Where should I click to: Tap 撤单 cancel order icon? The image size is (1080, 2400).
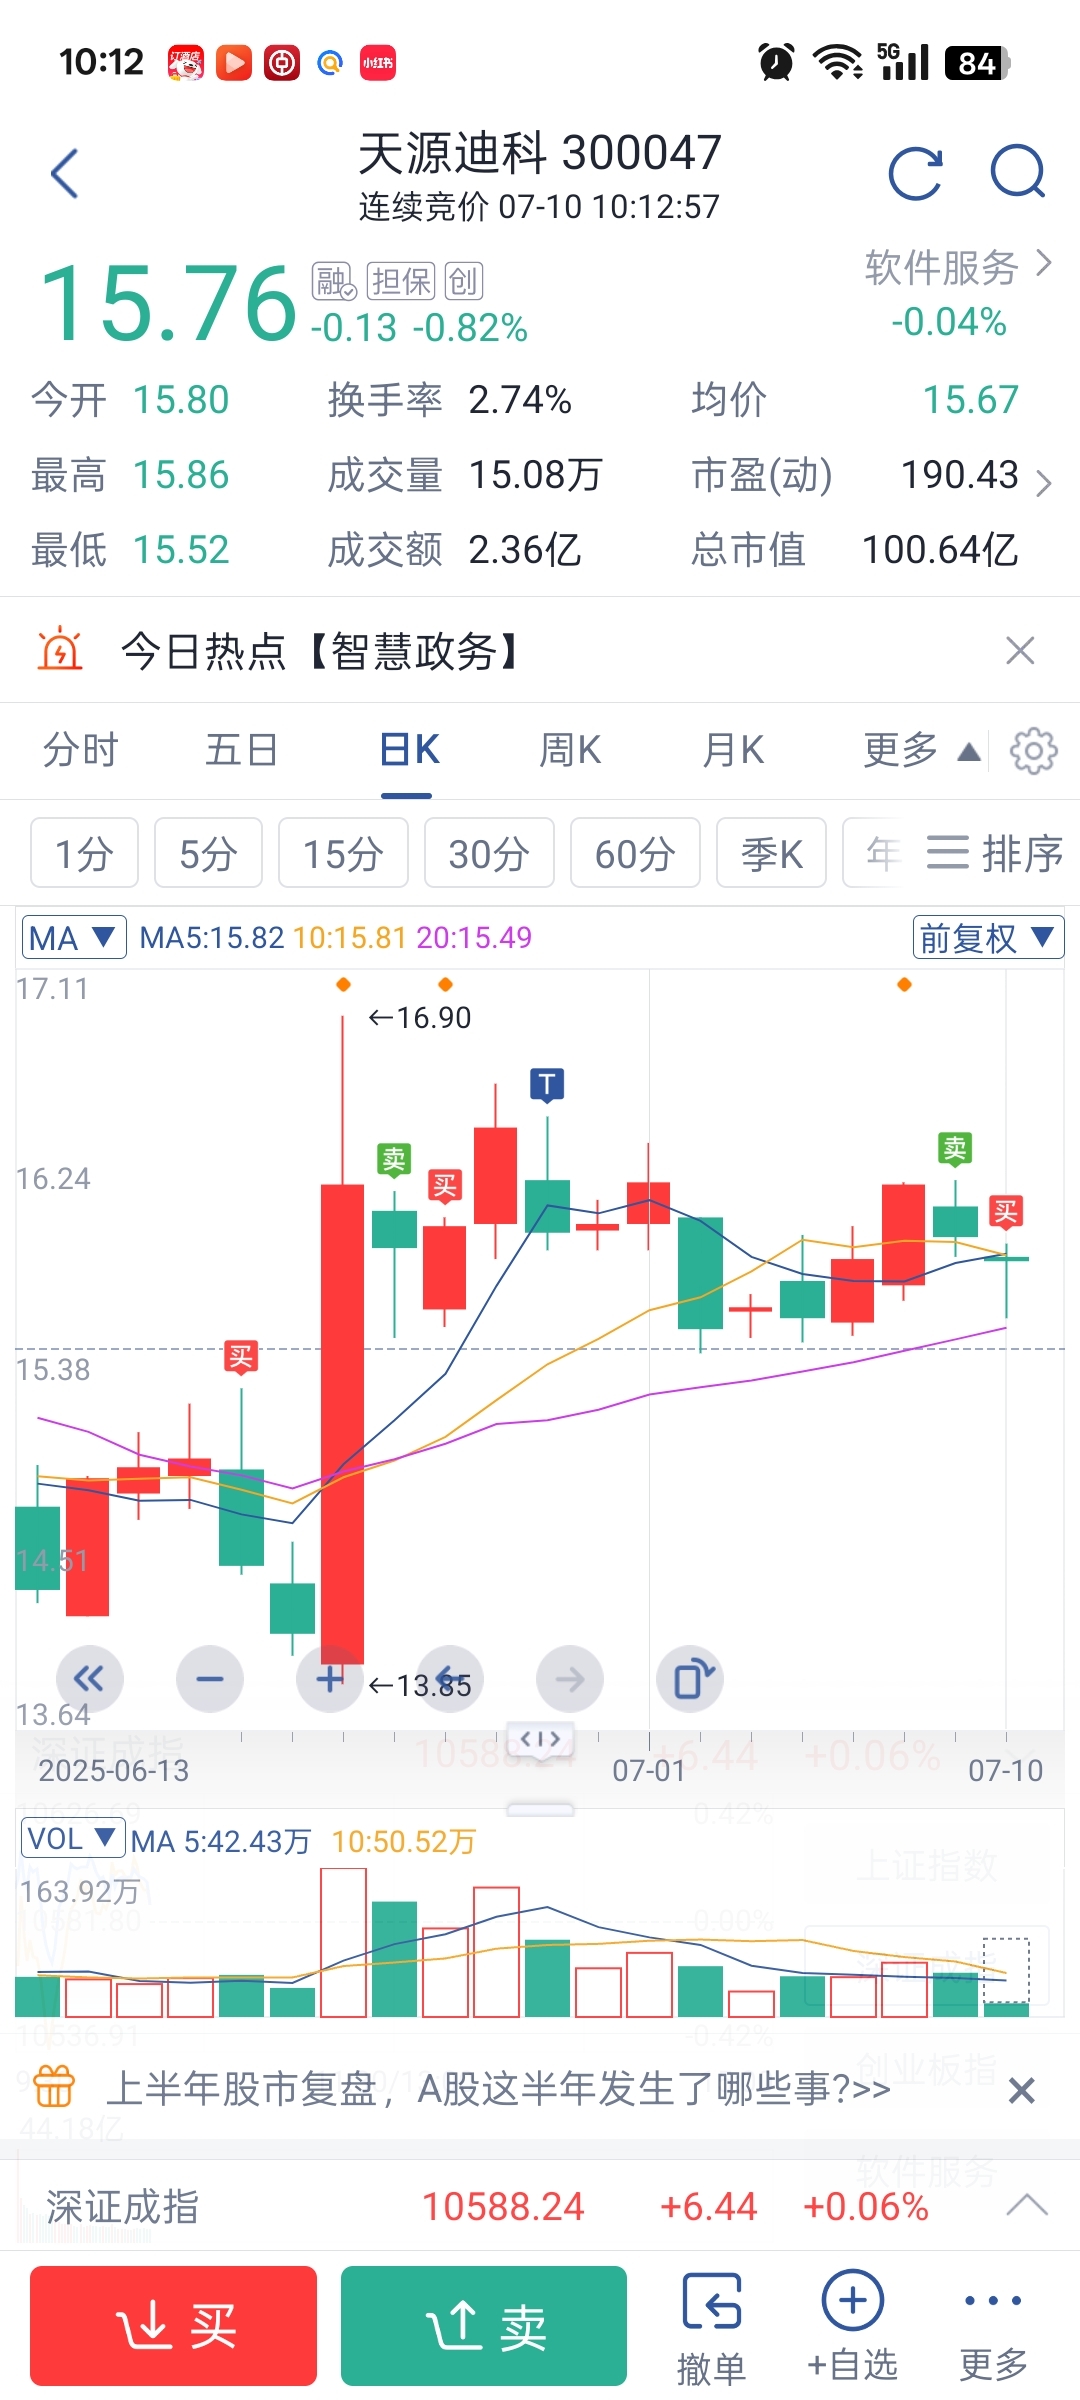pyautogui.click(x=712, y=2327)
